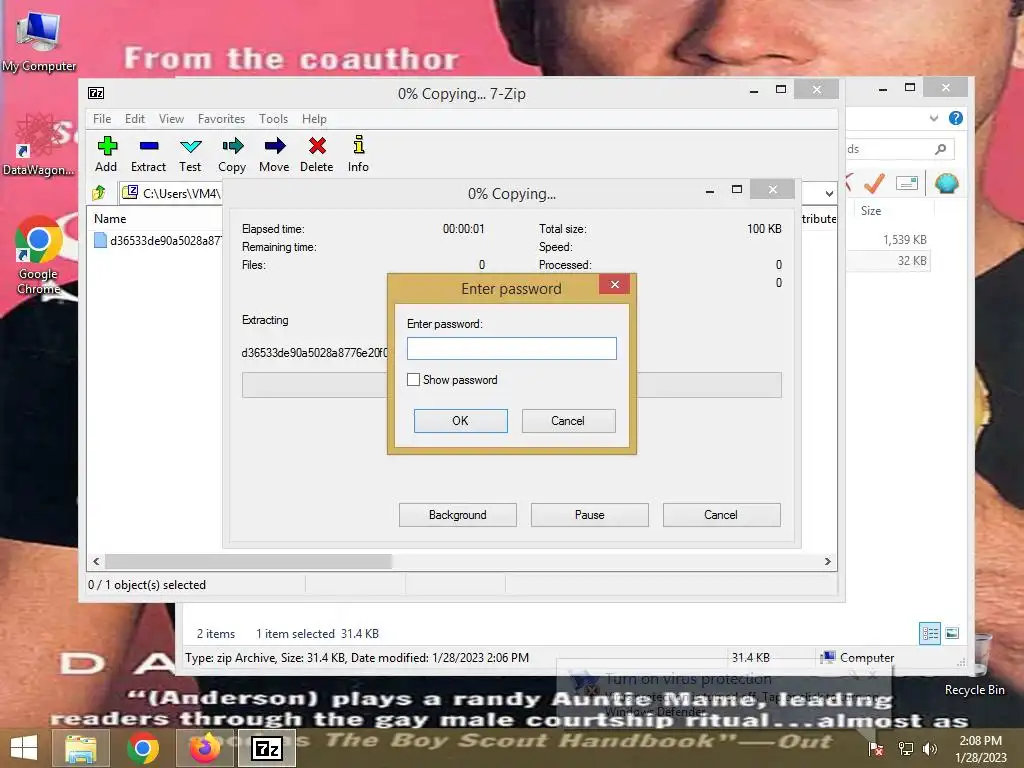Click the Background button in copying dialog
Image resolution: width=1024 pixels, height=768 pixels.
click(457, 515)
